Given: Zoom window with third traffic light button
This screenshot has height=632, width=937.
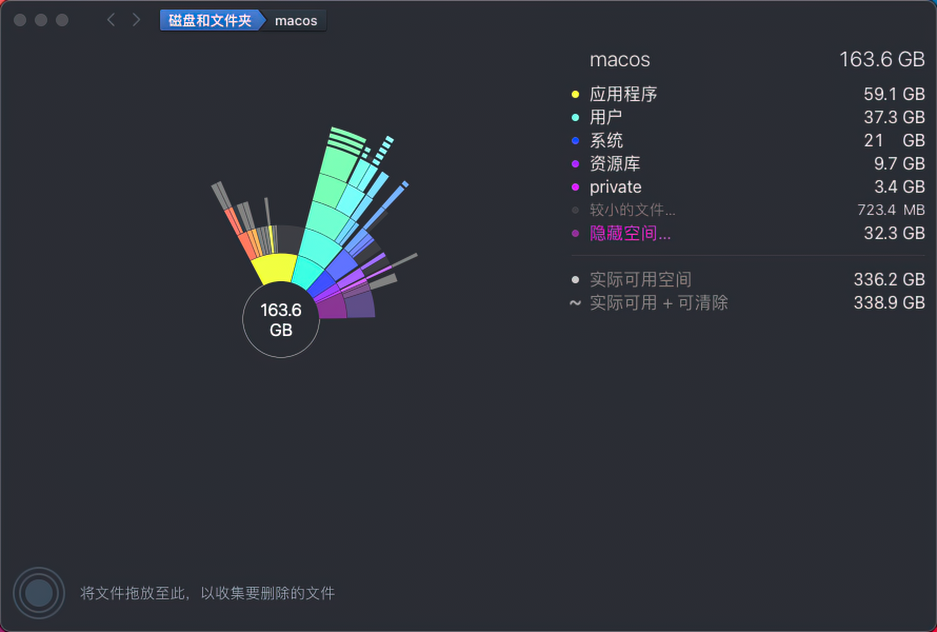Looking at the screenshot, I should [x=62, y=20].
